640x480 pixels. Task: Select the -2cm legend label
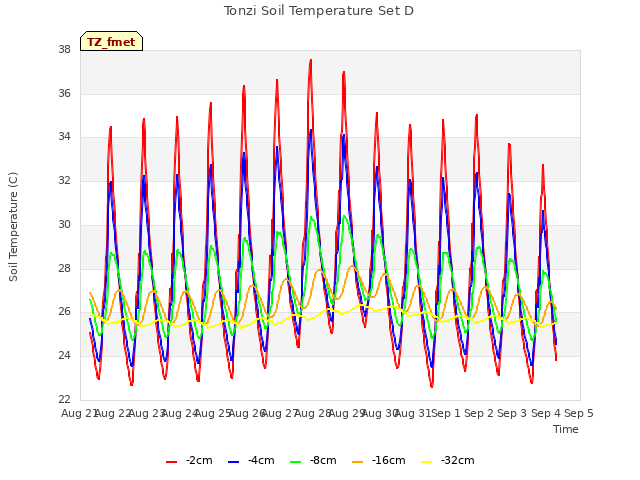pos(199,460)
